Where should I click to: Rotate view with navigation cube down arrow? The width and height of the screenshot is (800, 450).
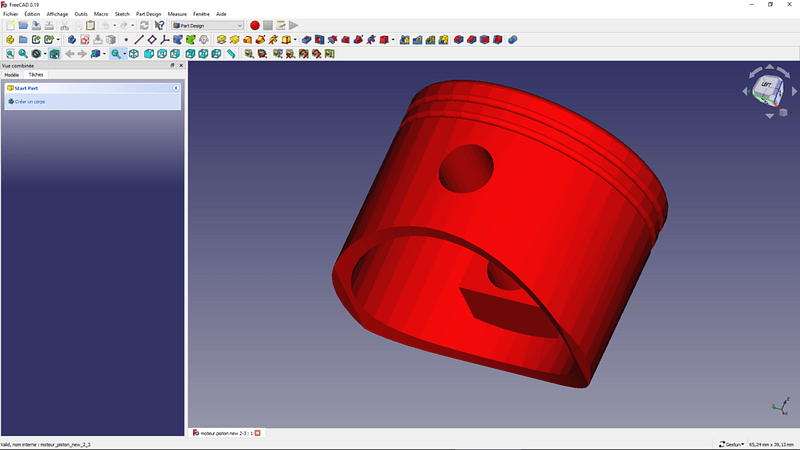pyautogui.click(x=769, y=116)
